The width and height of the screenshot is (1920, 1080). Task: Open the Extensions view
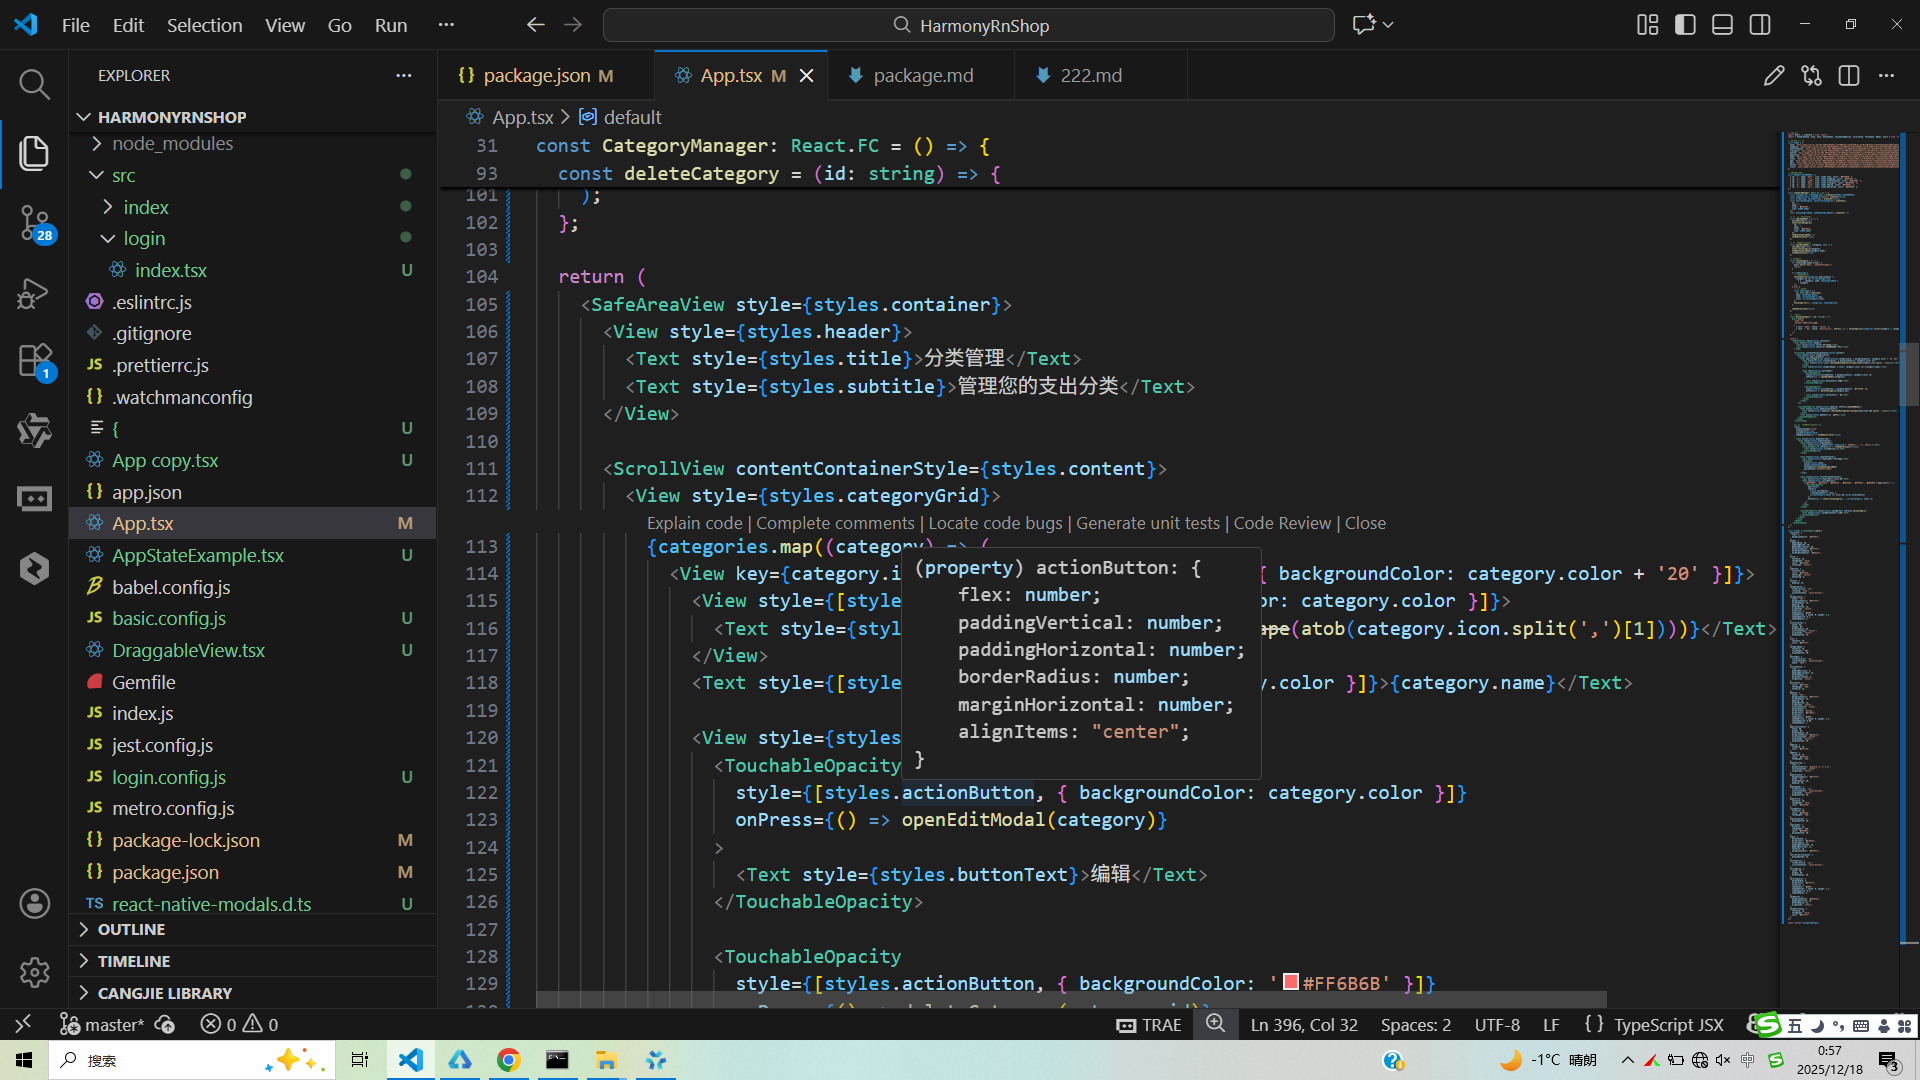tap(34, 360)
